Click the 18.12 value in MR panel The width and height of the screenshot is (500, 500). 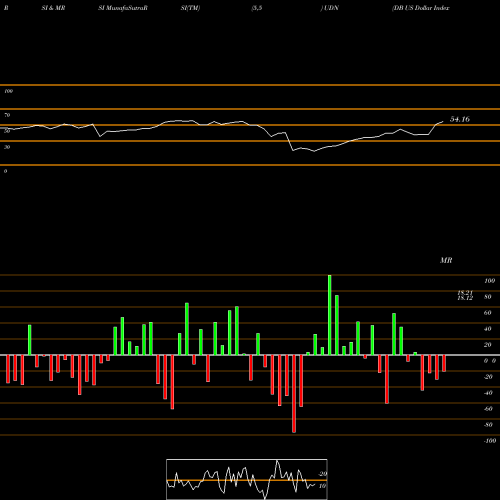click(x=465, y=298)
